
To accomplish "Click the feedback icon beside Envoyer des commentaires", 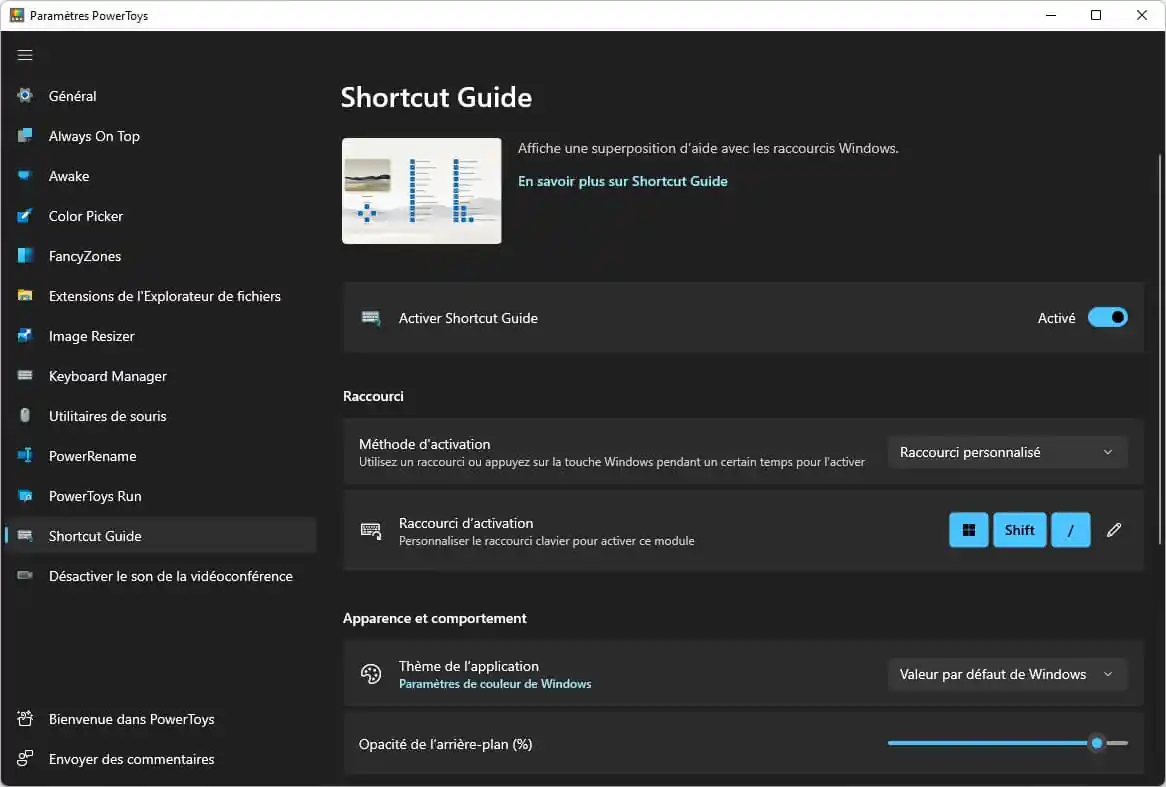I will click(25, 759).
